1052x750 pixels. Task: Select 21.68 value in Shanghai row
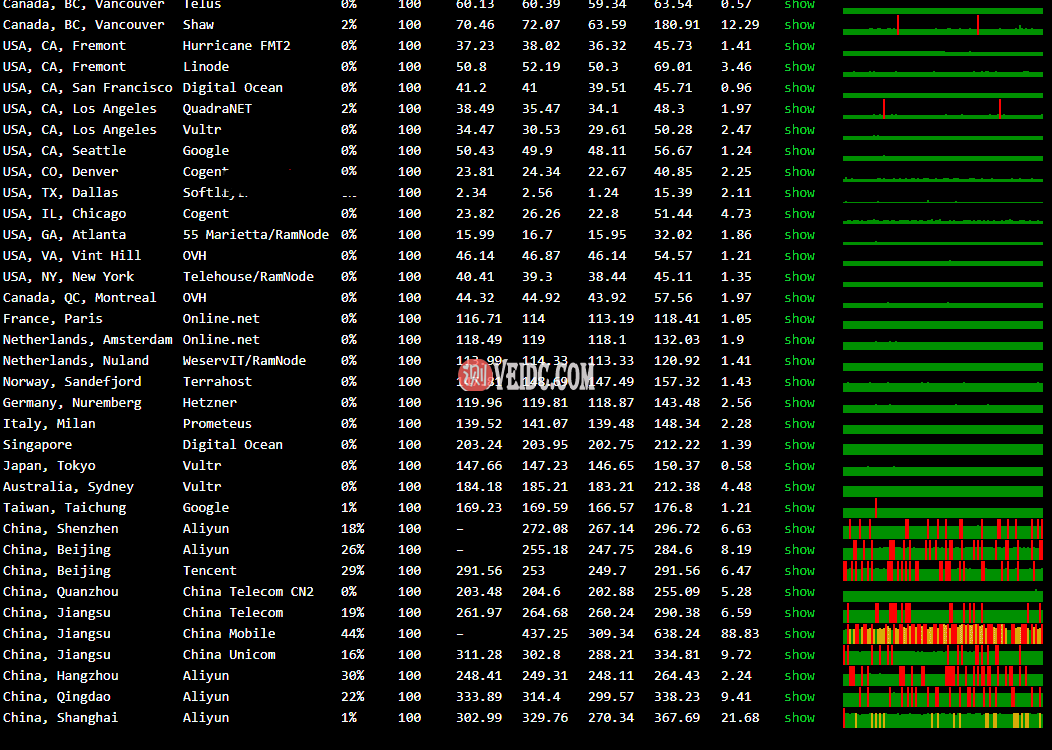(740, 718)
